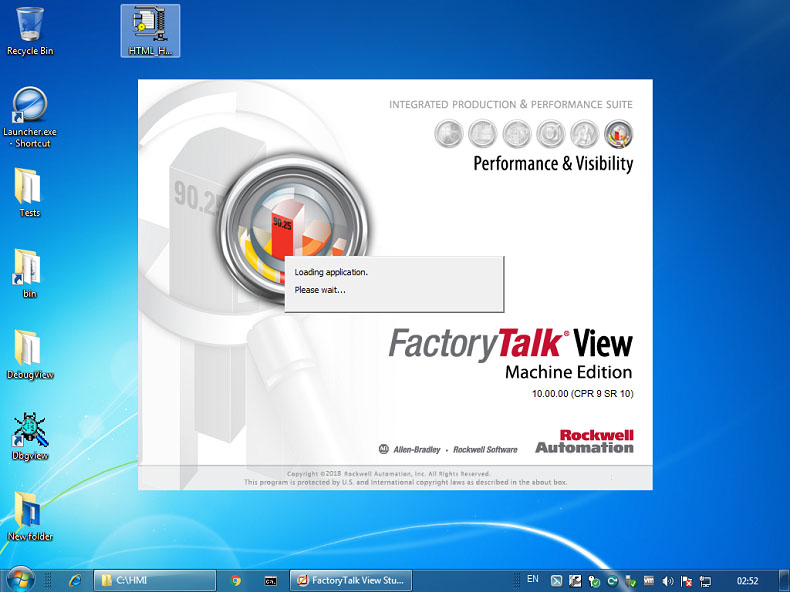Switch to FactoryTalk View Studio taskbar button

(x=351, y=580)
